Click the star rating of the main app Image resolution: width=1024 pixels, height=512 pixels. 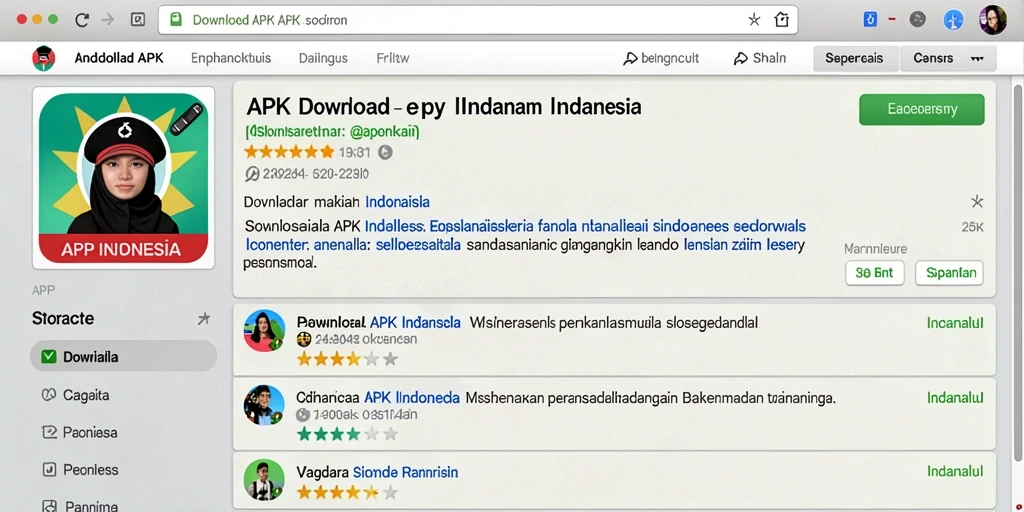click(x=289, y=153)
